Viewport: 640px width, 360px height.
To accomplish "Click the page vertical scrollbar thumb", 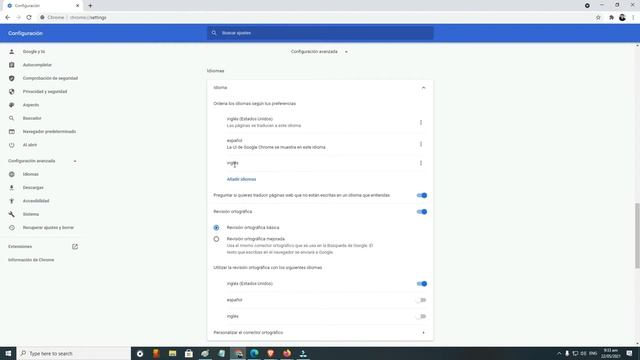I will 637,236.
